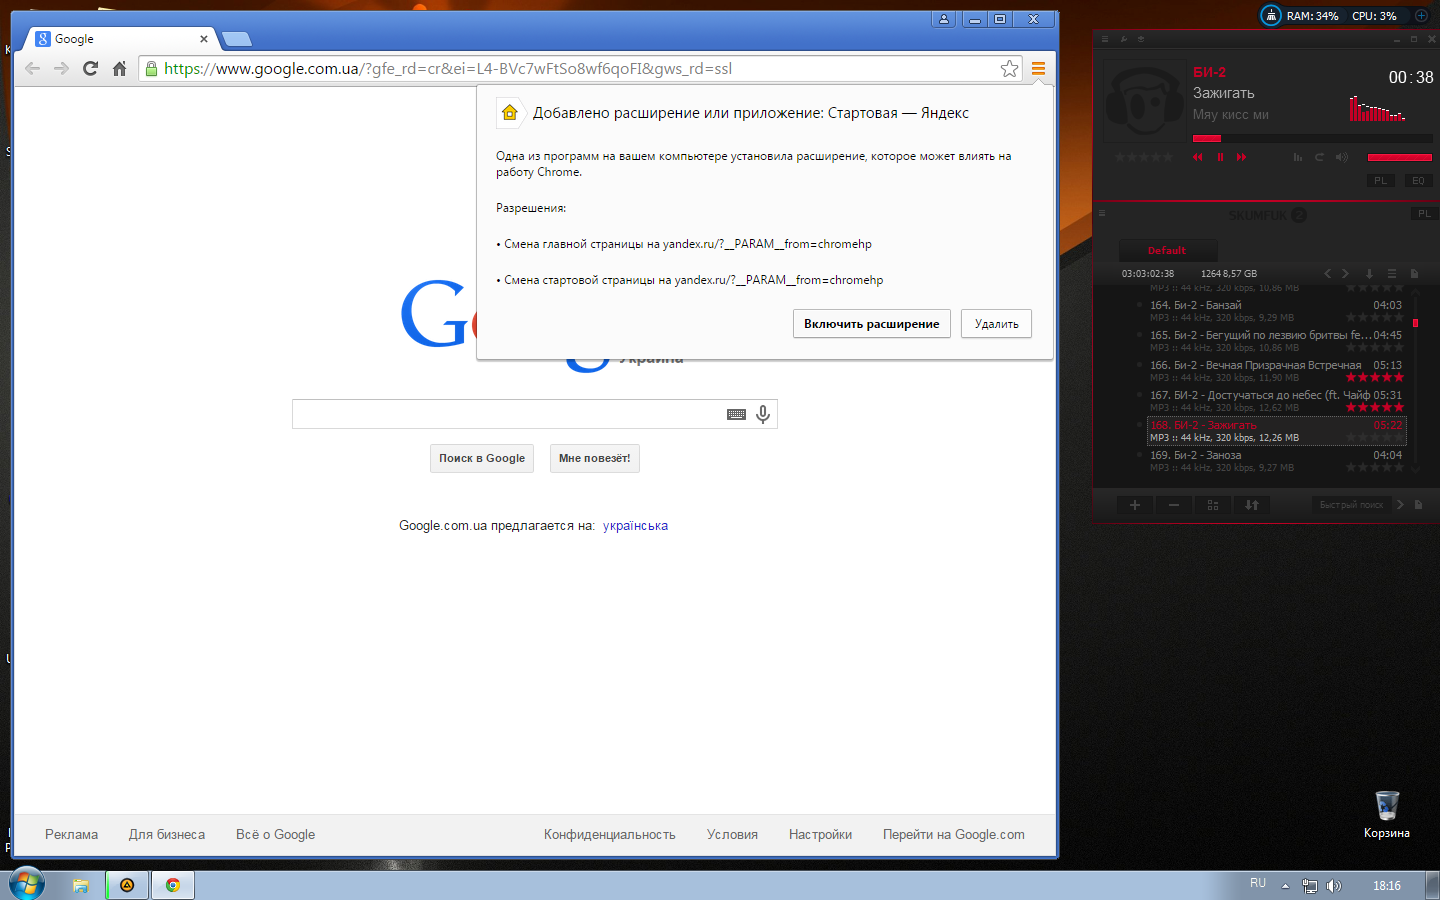Viewport: 1440px width, 900px height.
Task: Skip to the next track
Action: coord(1242,157)
